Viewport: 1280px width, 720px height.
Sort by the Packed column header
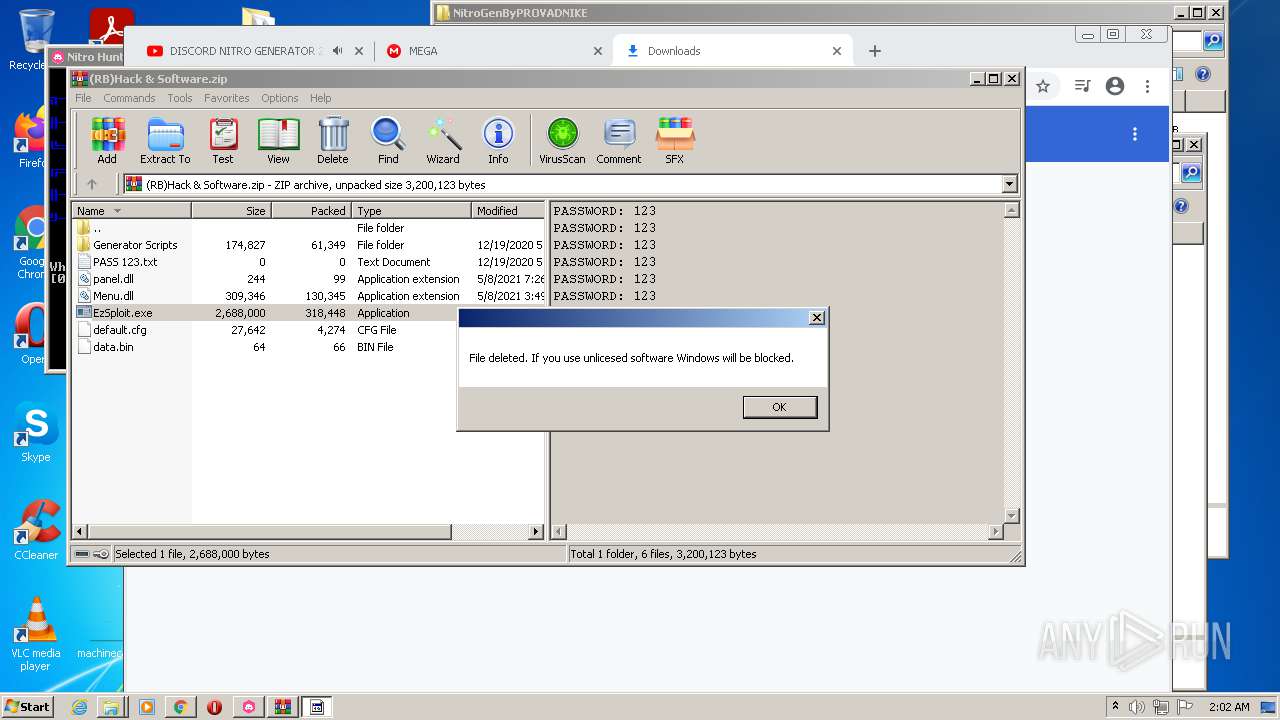click(311, 211)
